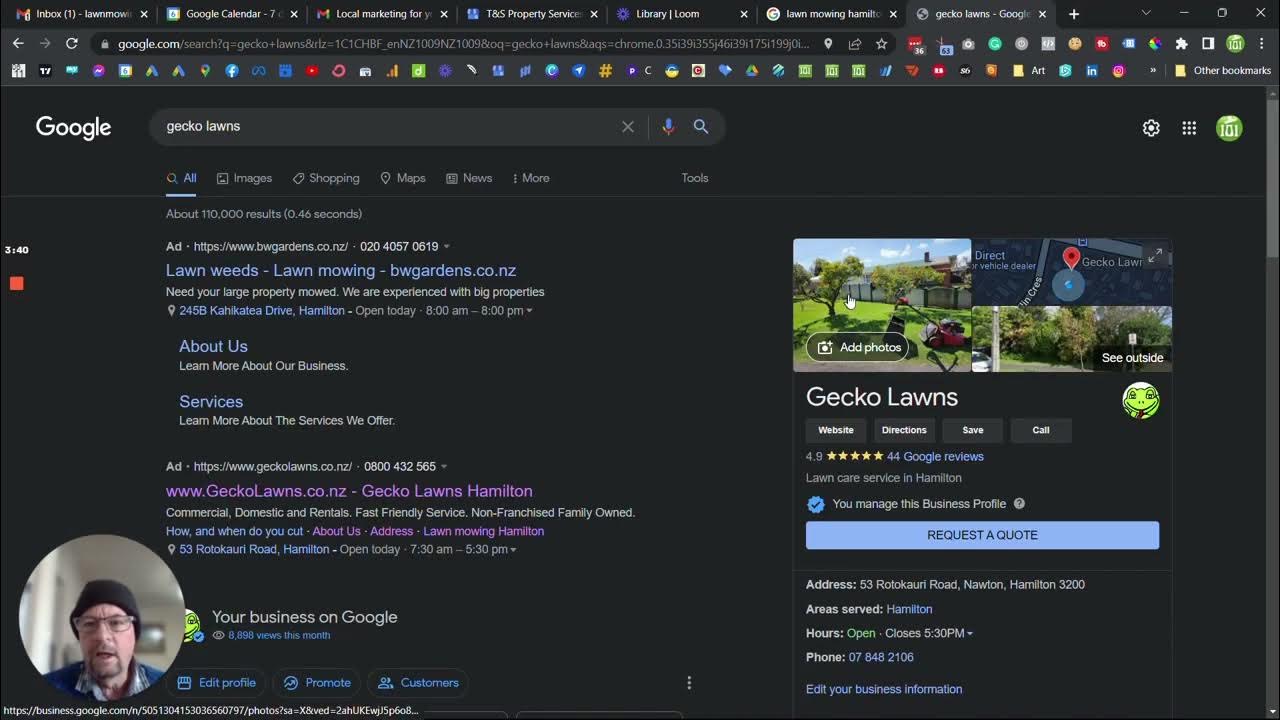Open Google quick settings gear

tap(1151, 128)
